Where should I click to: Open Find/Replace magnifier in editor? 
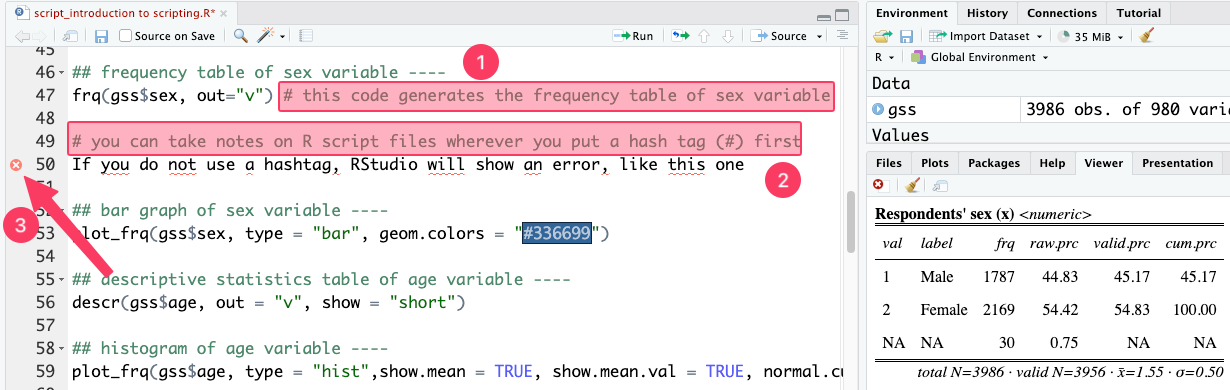point(241,36)
